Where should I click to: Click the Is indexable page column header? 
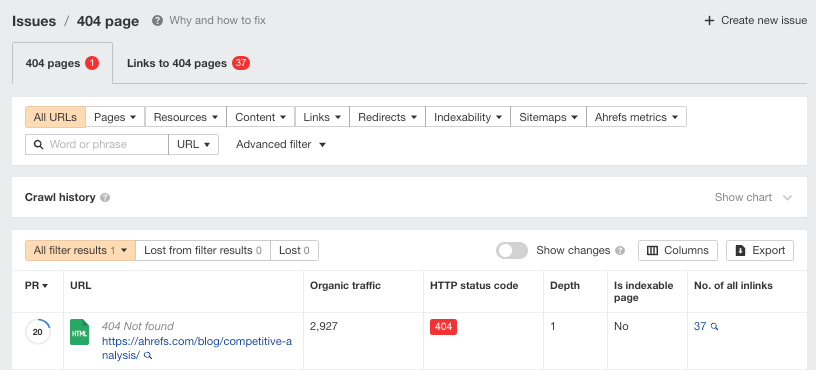coord(643,292)
